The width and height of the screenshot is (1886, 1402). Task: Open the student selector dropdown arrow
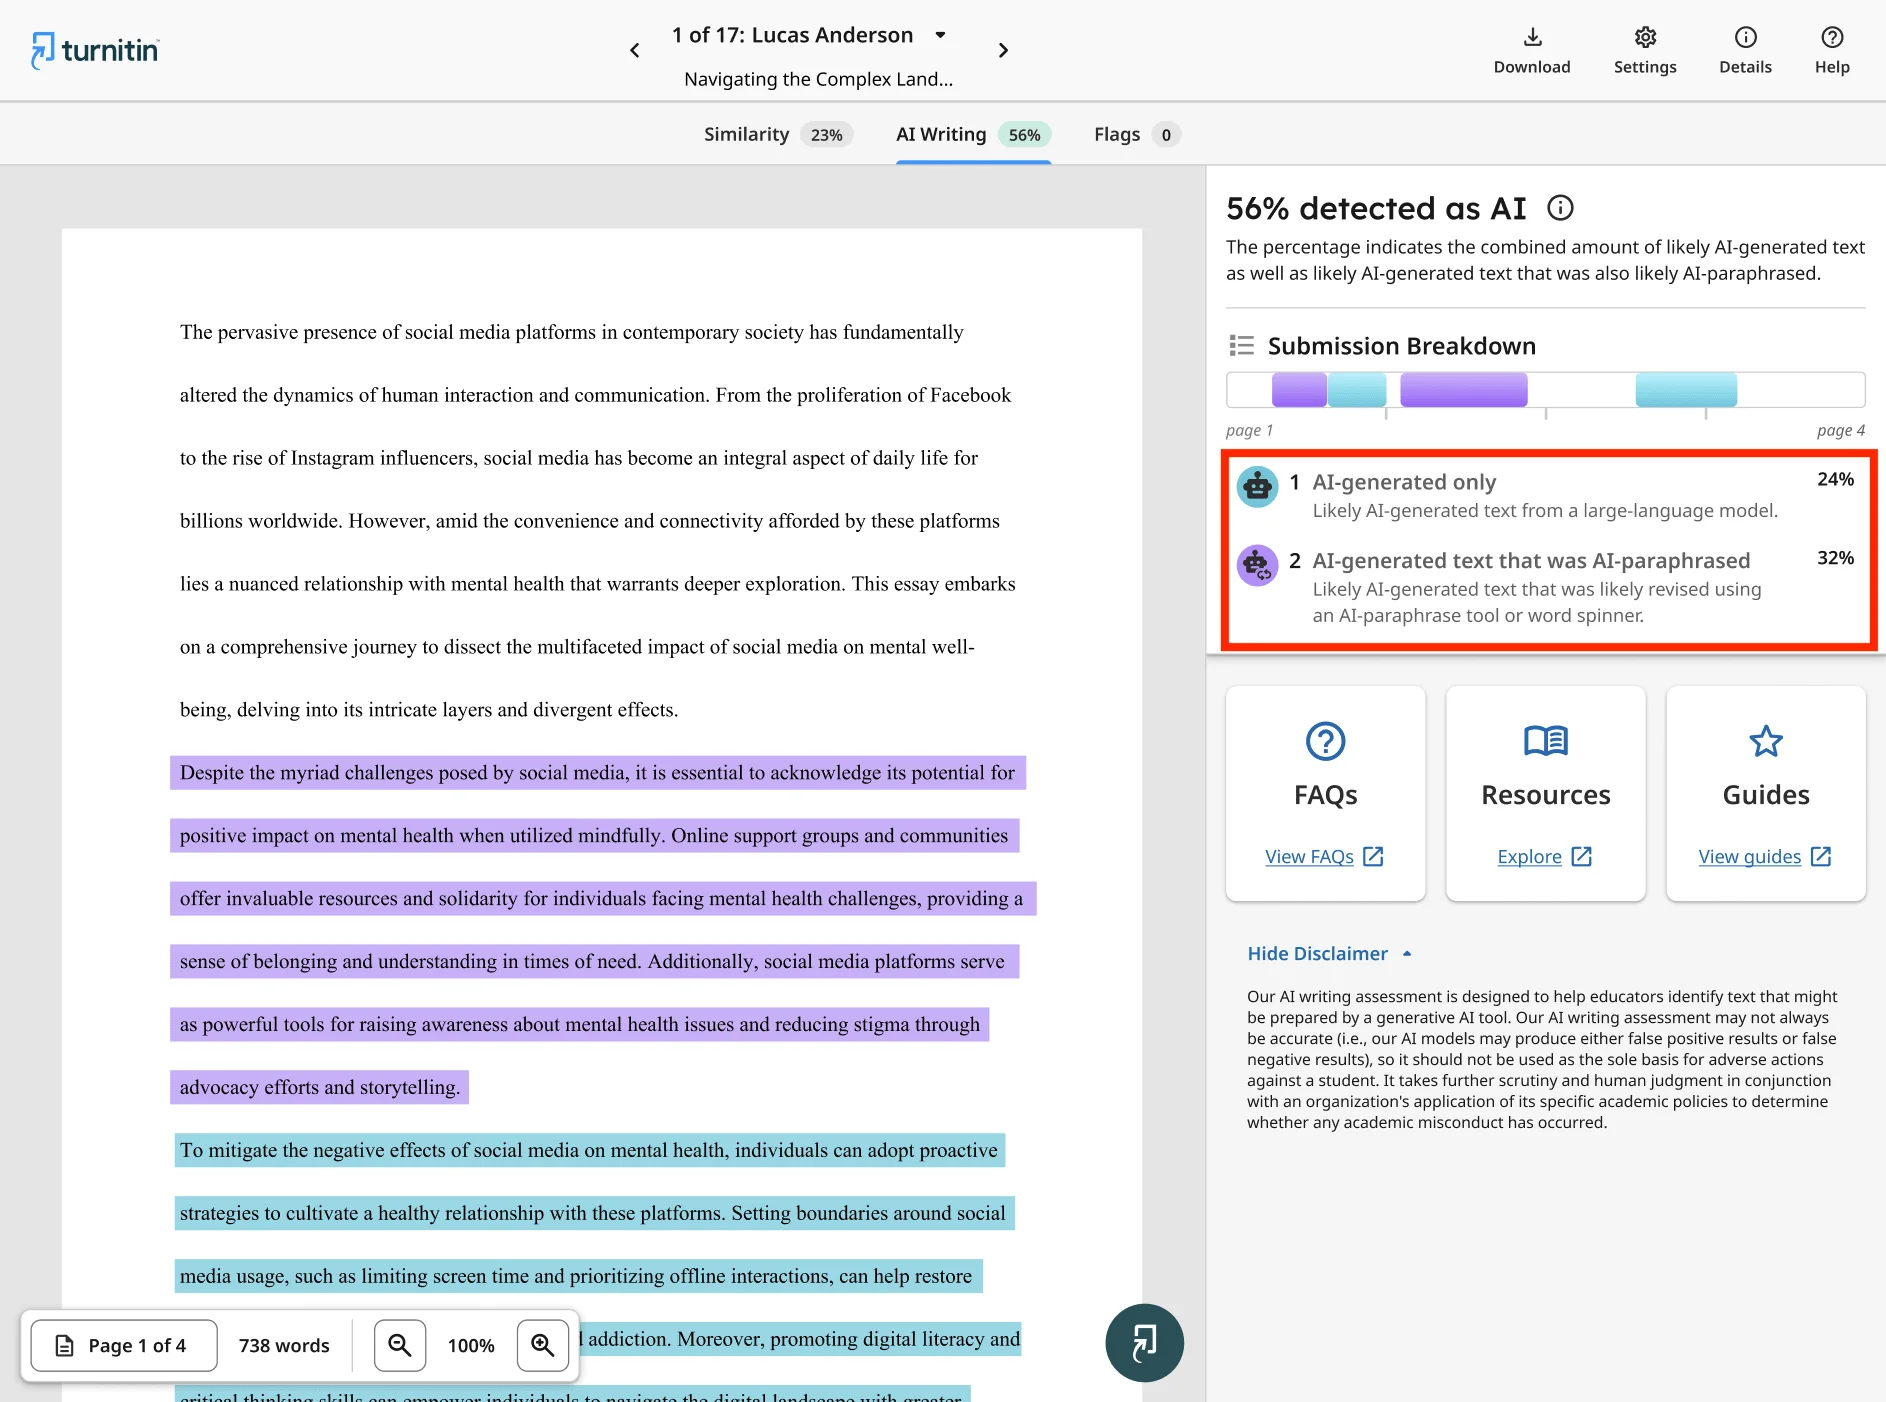click(x=940, y=35)
